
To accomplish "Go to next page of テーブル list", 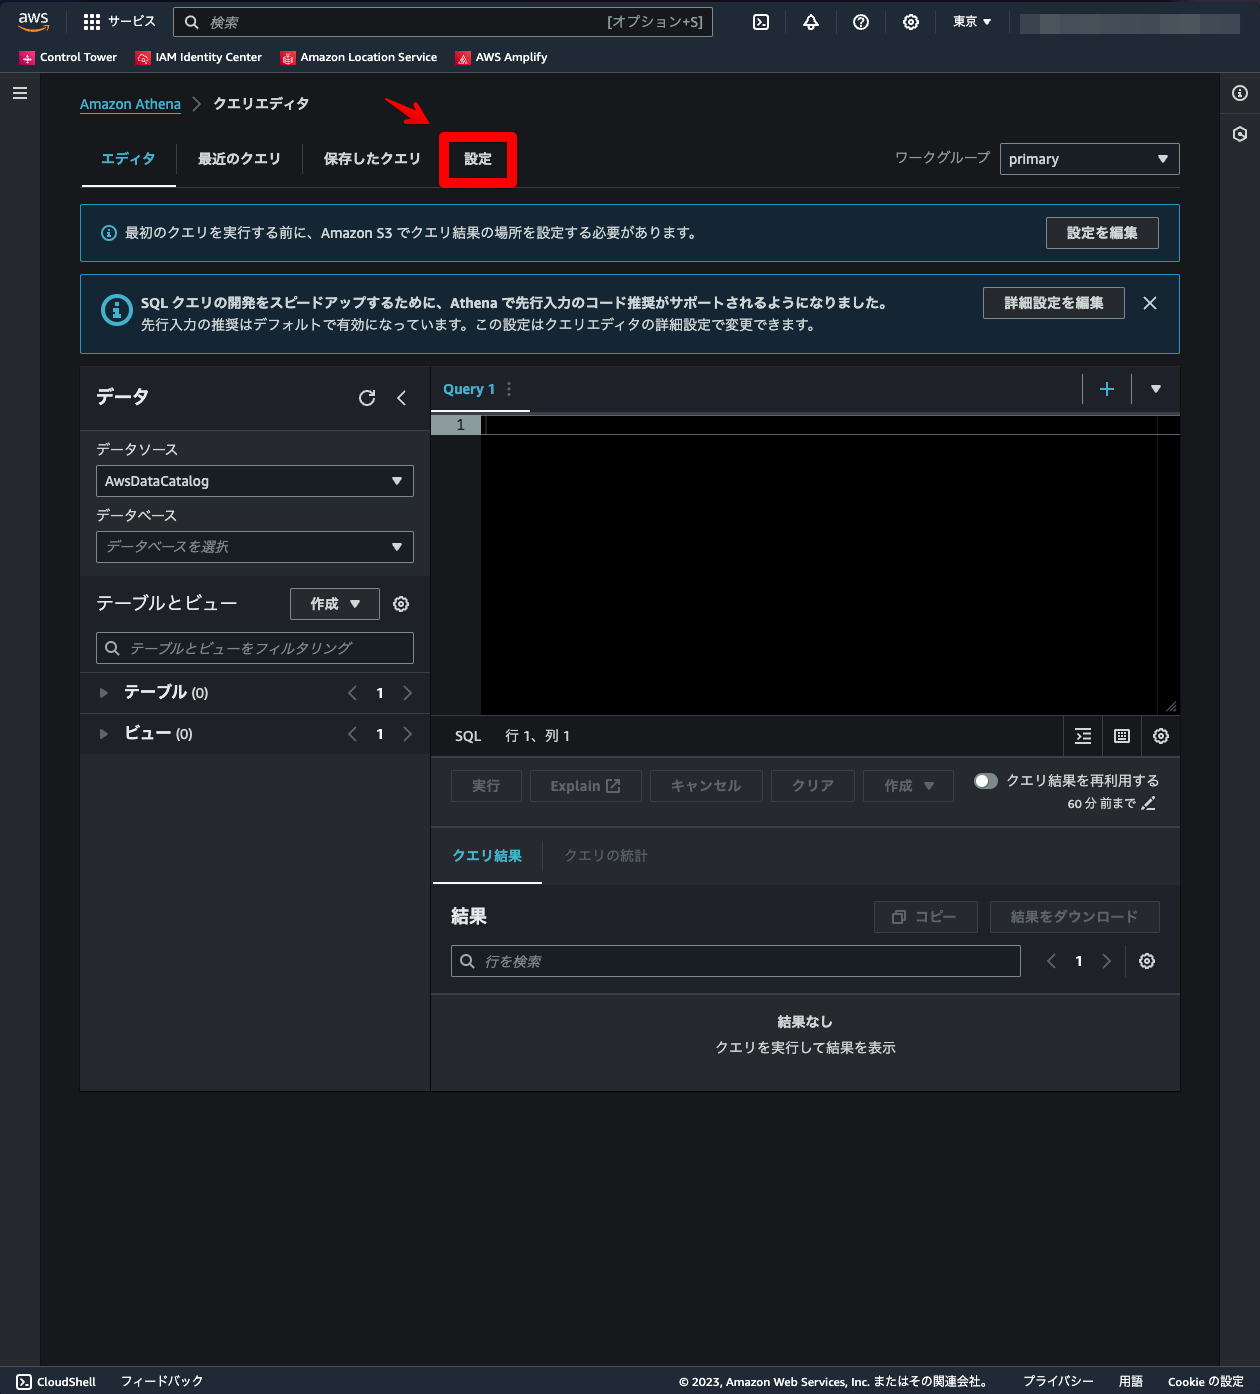I will point(407,693).
